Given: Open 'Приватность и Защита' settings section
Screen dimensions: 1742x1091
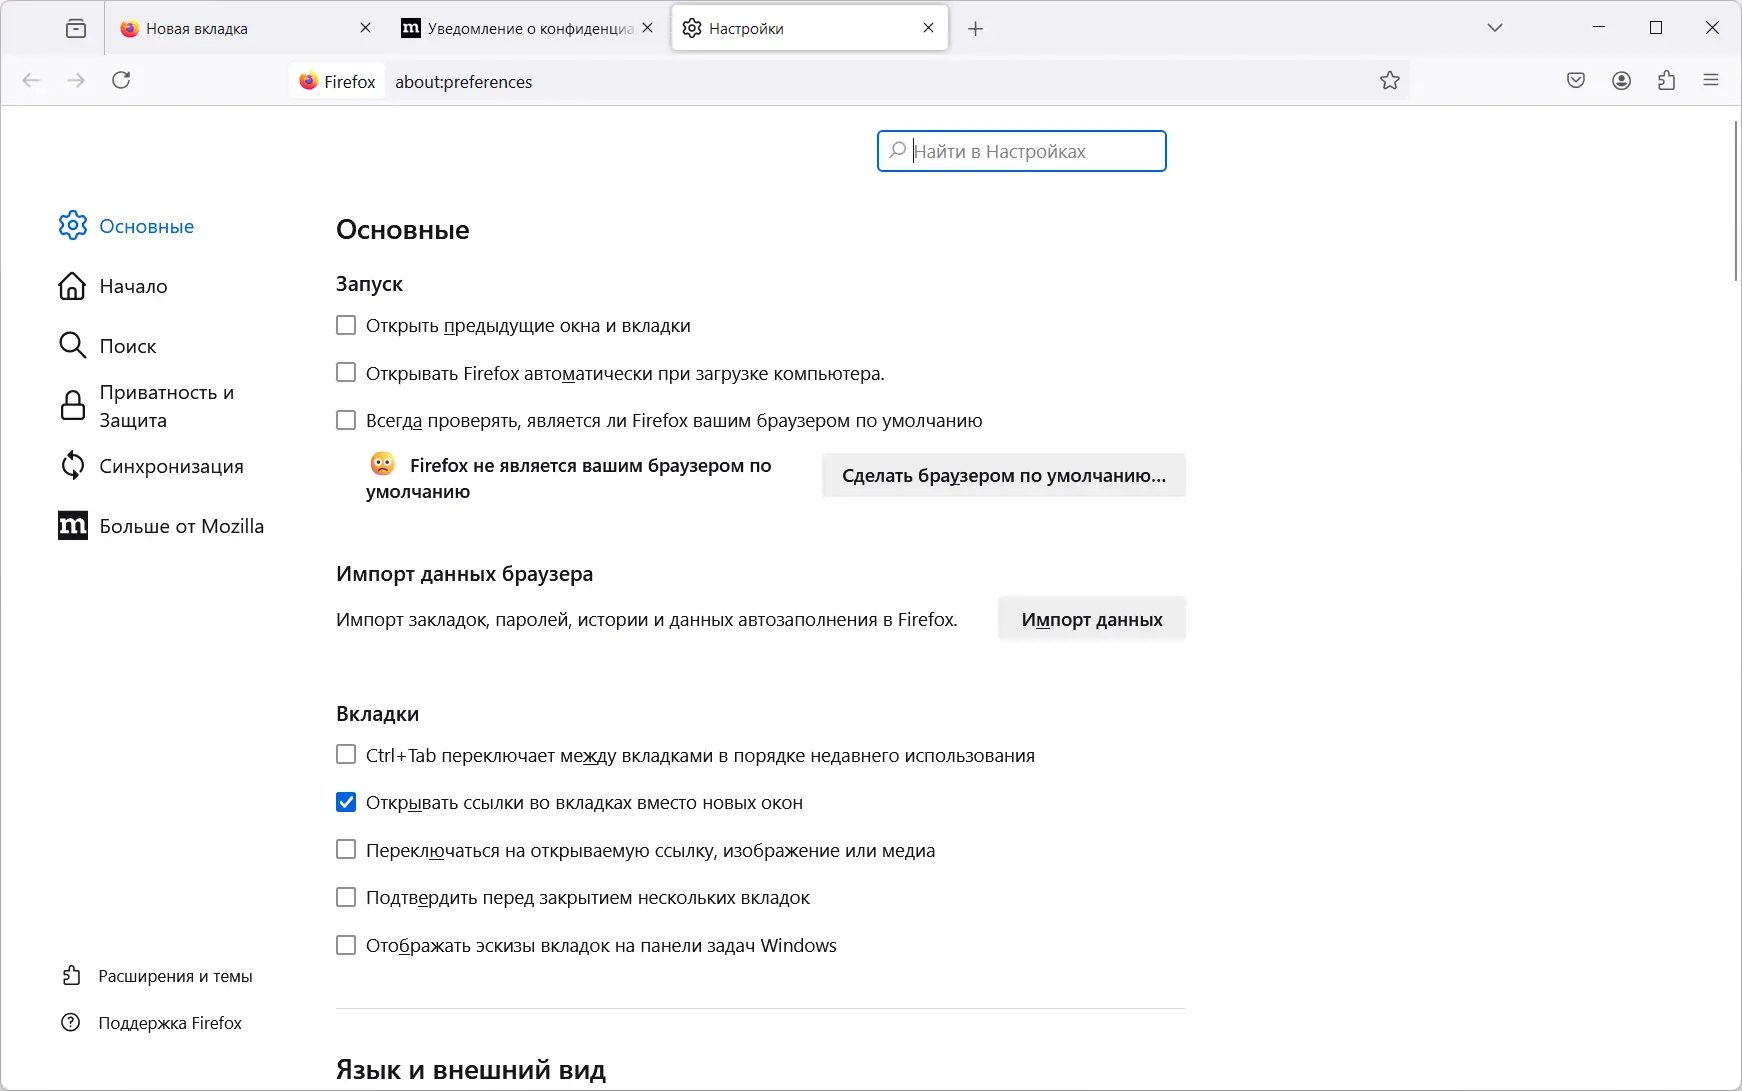Looking at the screenshot, I should pos(166,406).
